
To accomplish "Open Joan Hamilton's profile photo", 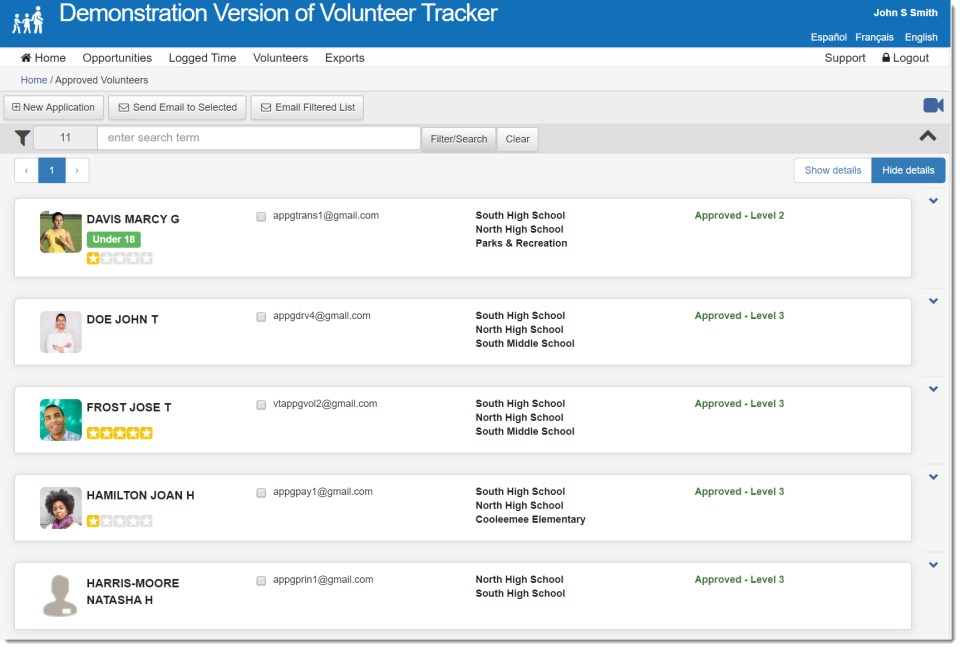I will click(x=61, y=508).
